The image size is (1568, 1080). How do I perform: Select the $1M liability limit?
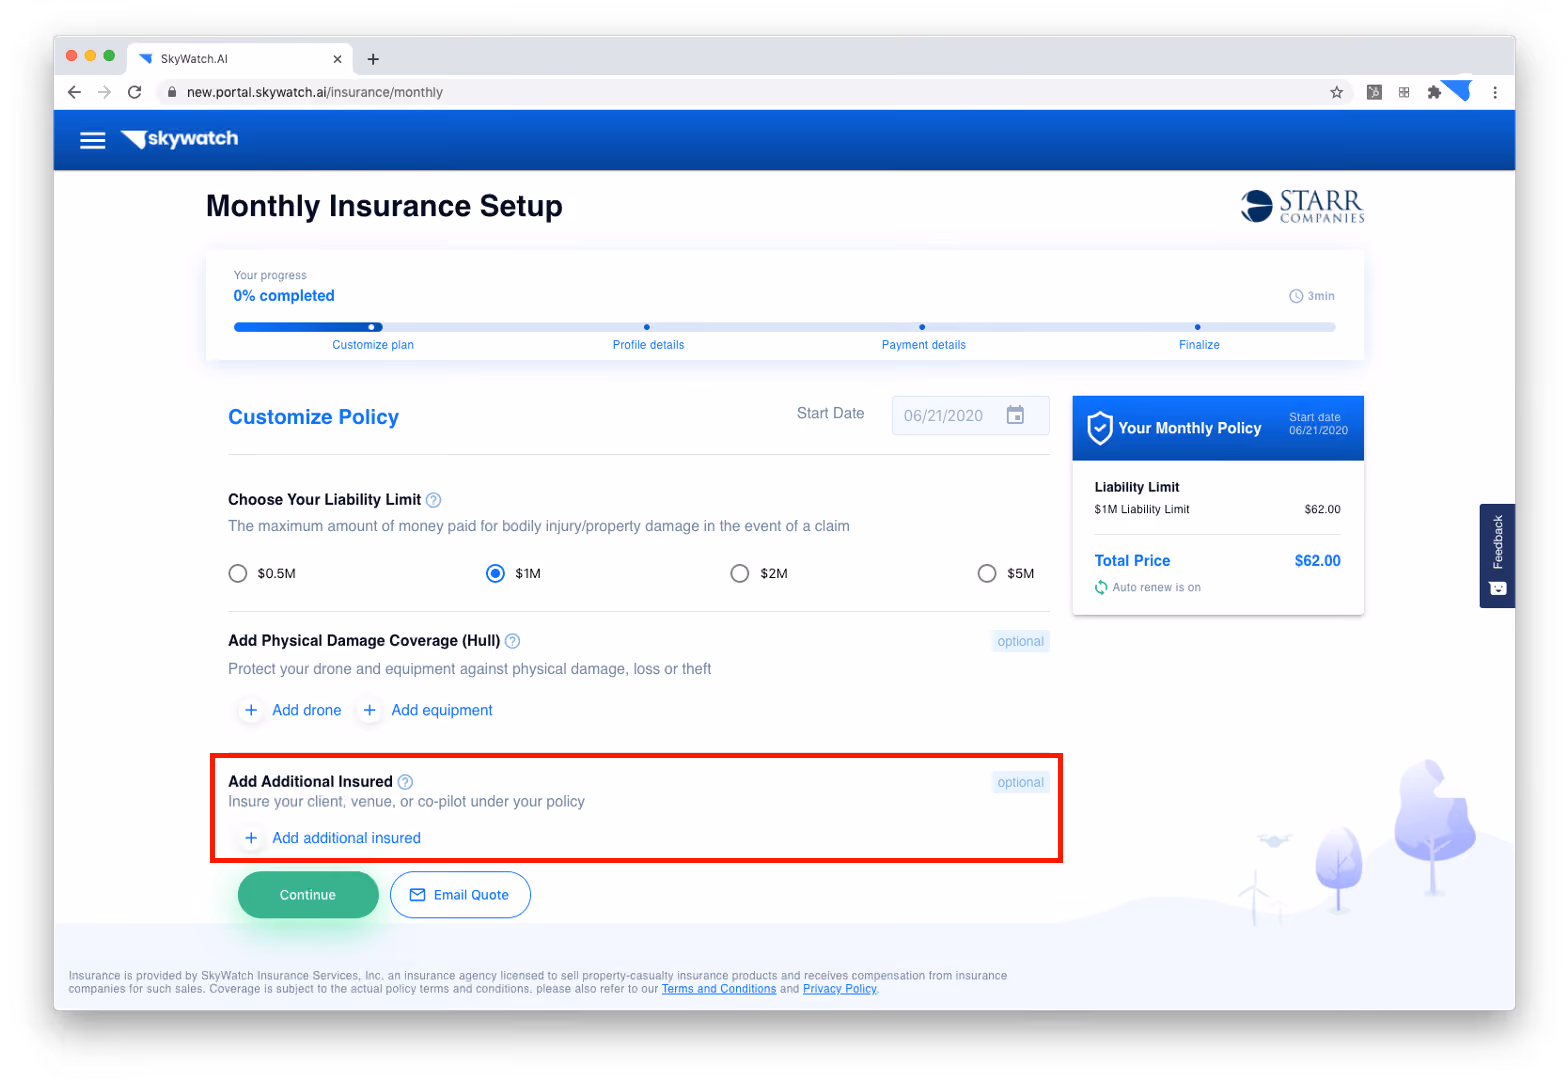[495, 573]
